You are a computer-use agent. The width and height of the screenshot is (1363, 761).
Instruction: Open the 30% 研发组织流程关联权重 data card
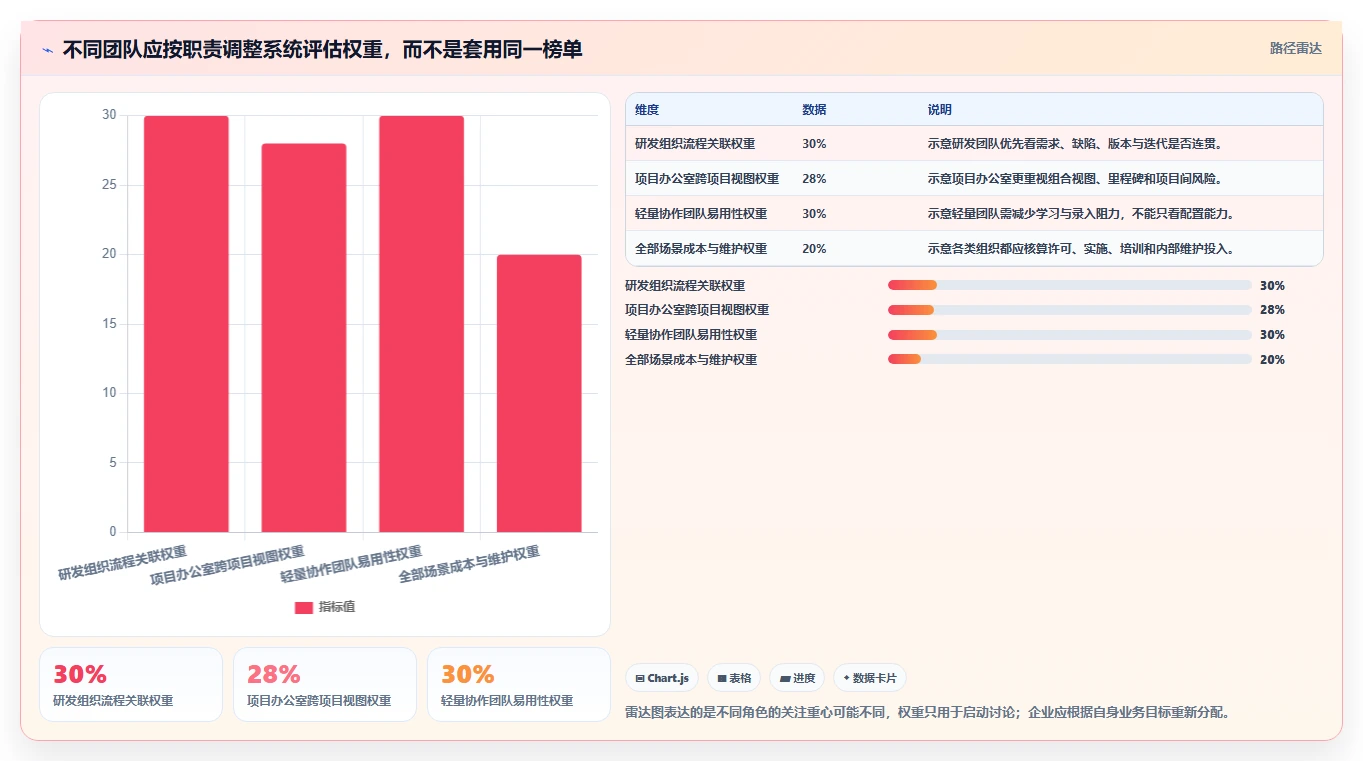tap(131, 685)
